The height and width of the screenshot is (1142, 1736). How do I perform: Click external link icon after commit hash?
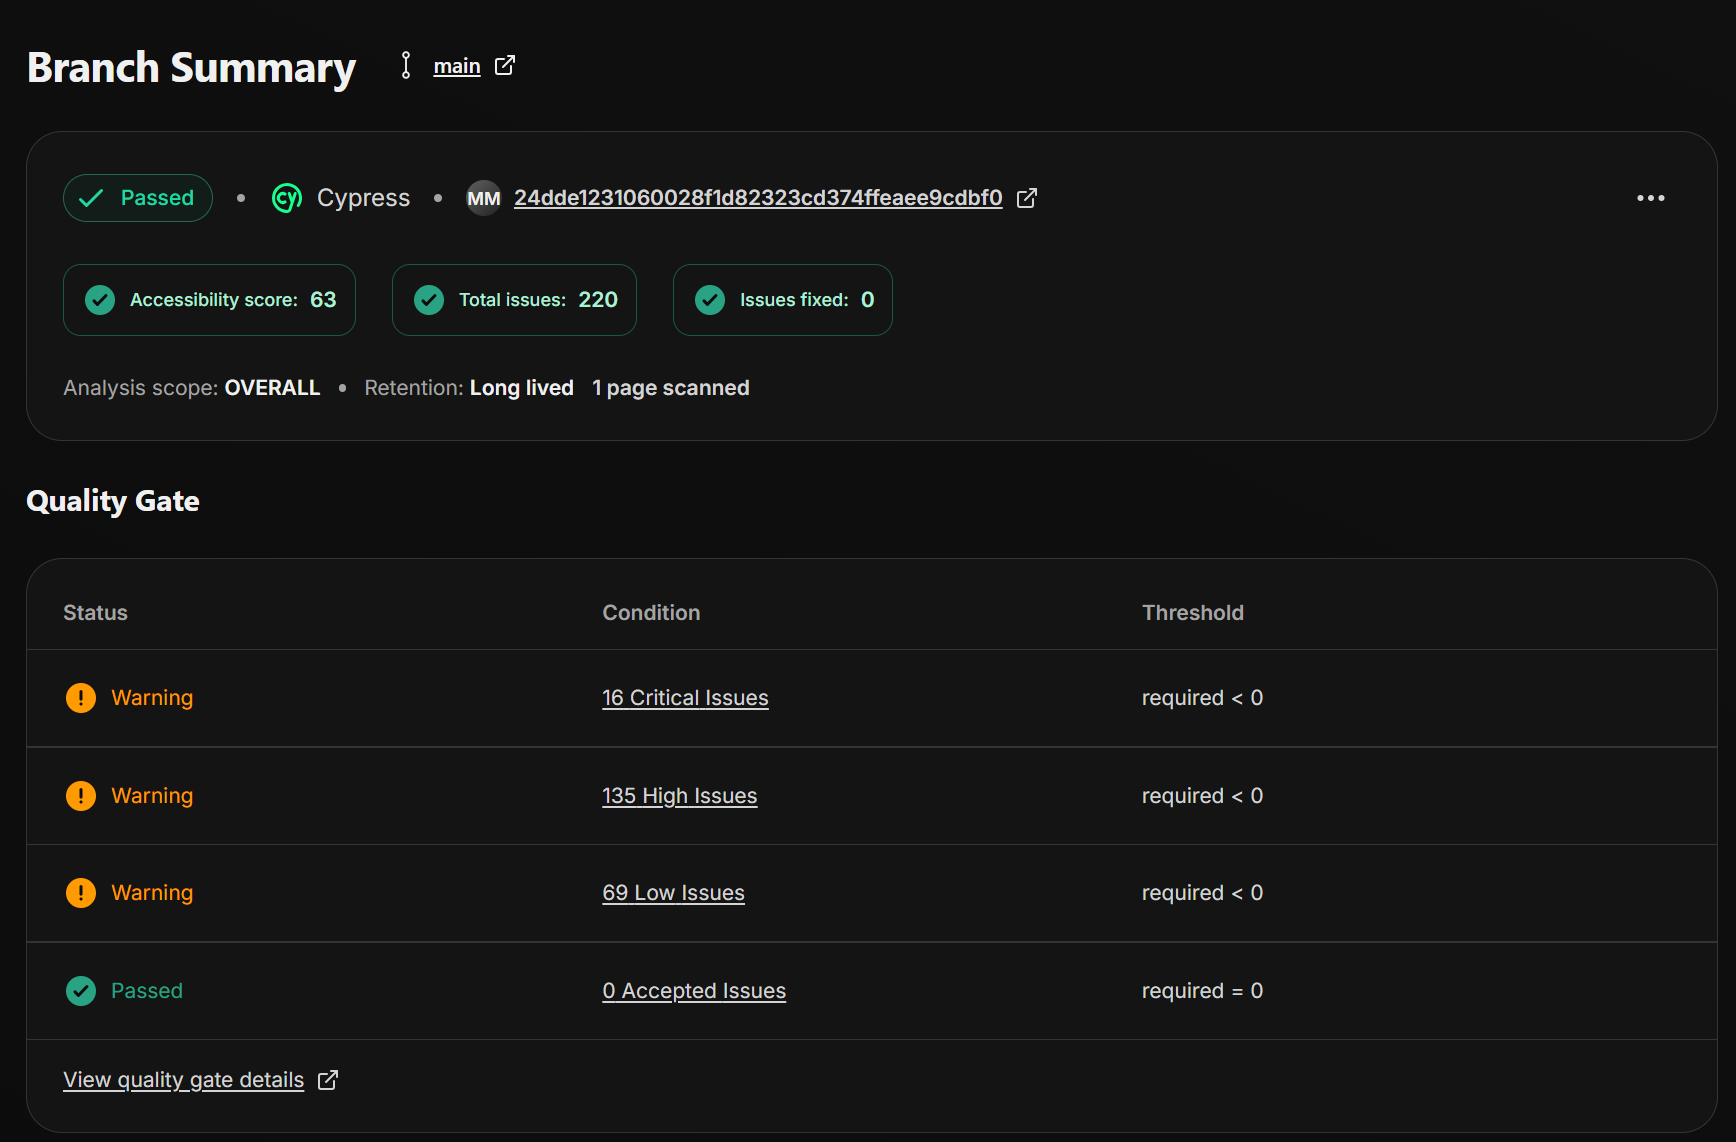[1026, 198]
